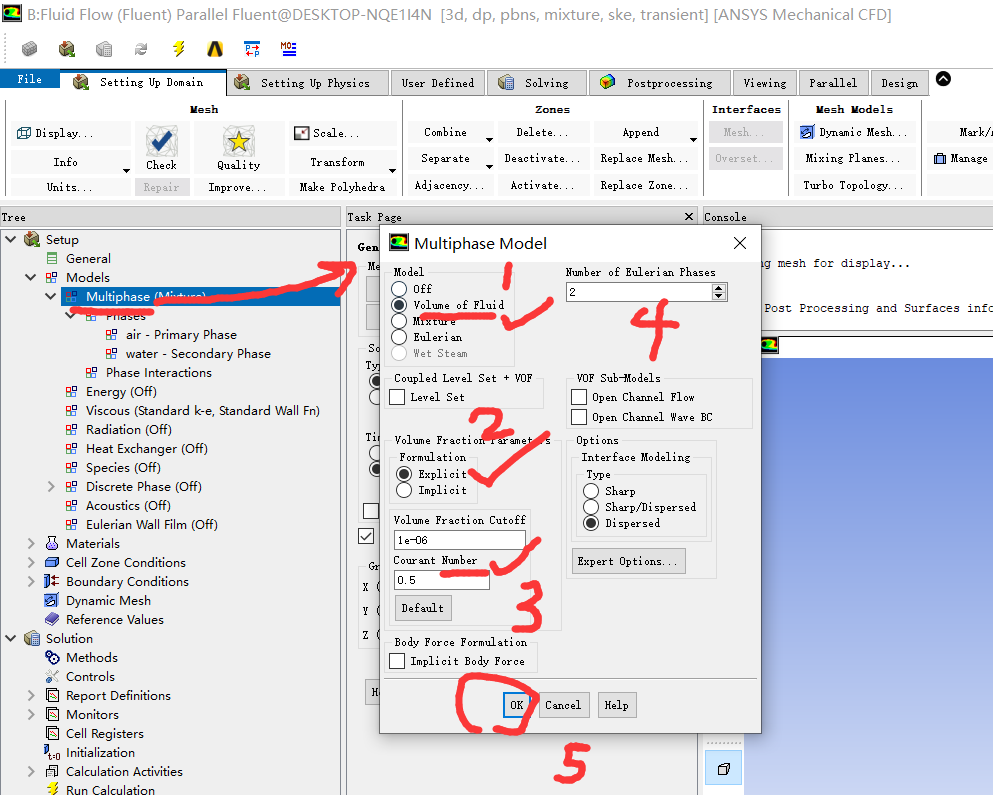
Task: Click the ANSYS logo icon in the quick toolbar
Action: click(x=215, y=49)
